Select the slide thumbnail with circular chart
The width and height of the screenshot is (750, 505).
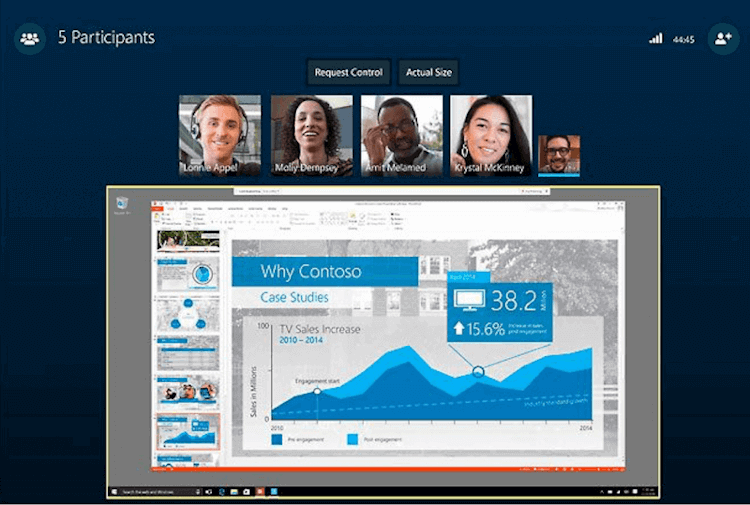tap(188, 274)
